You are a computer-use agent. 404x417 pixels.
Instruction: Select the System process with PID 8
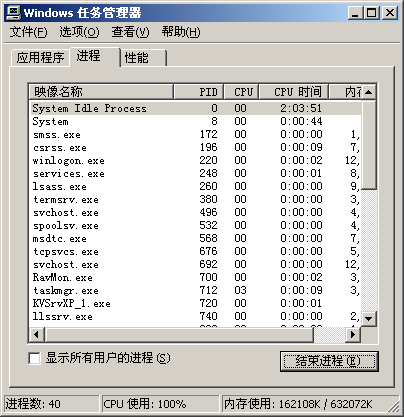(195, 121)
